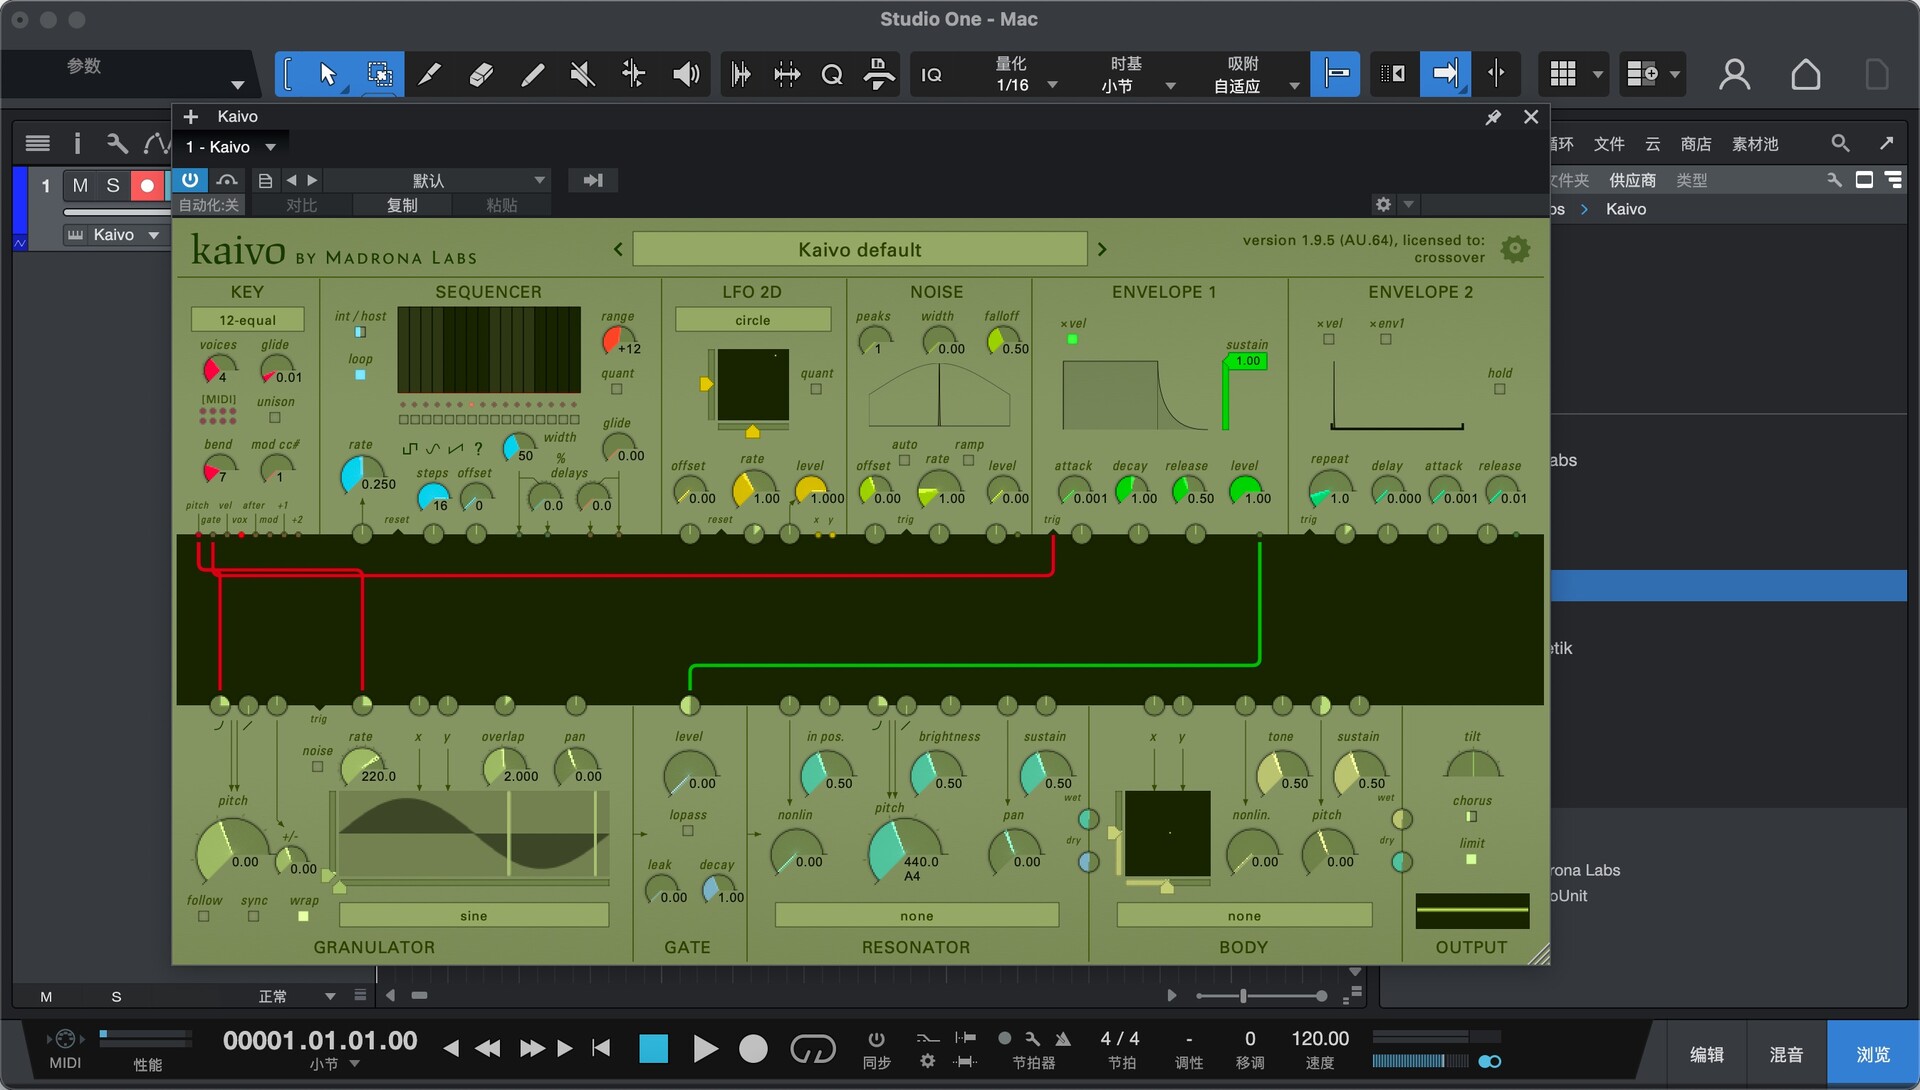Click Automation off button
This screenshot has width=1920, height=1090.
point(209,205)
